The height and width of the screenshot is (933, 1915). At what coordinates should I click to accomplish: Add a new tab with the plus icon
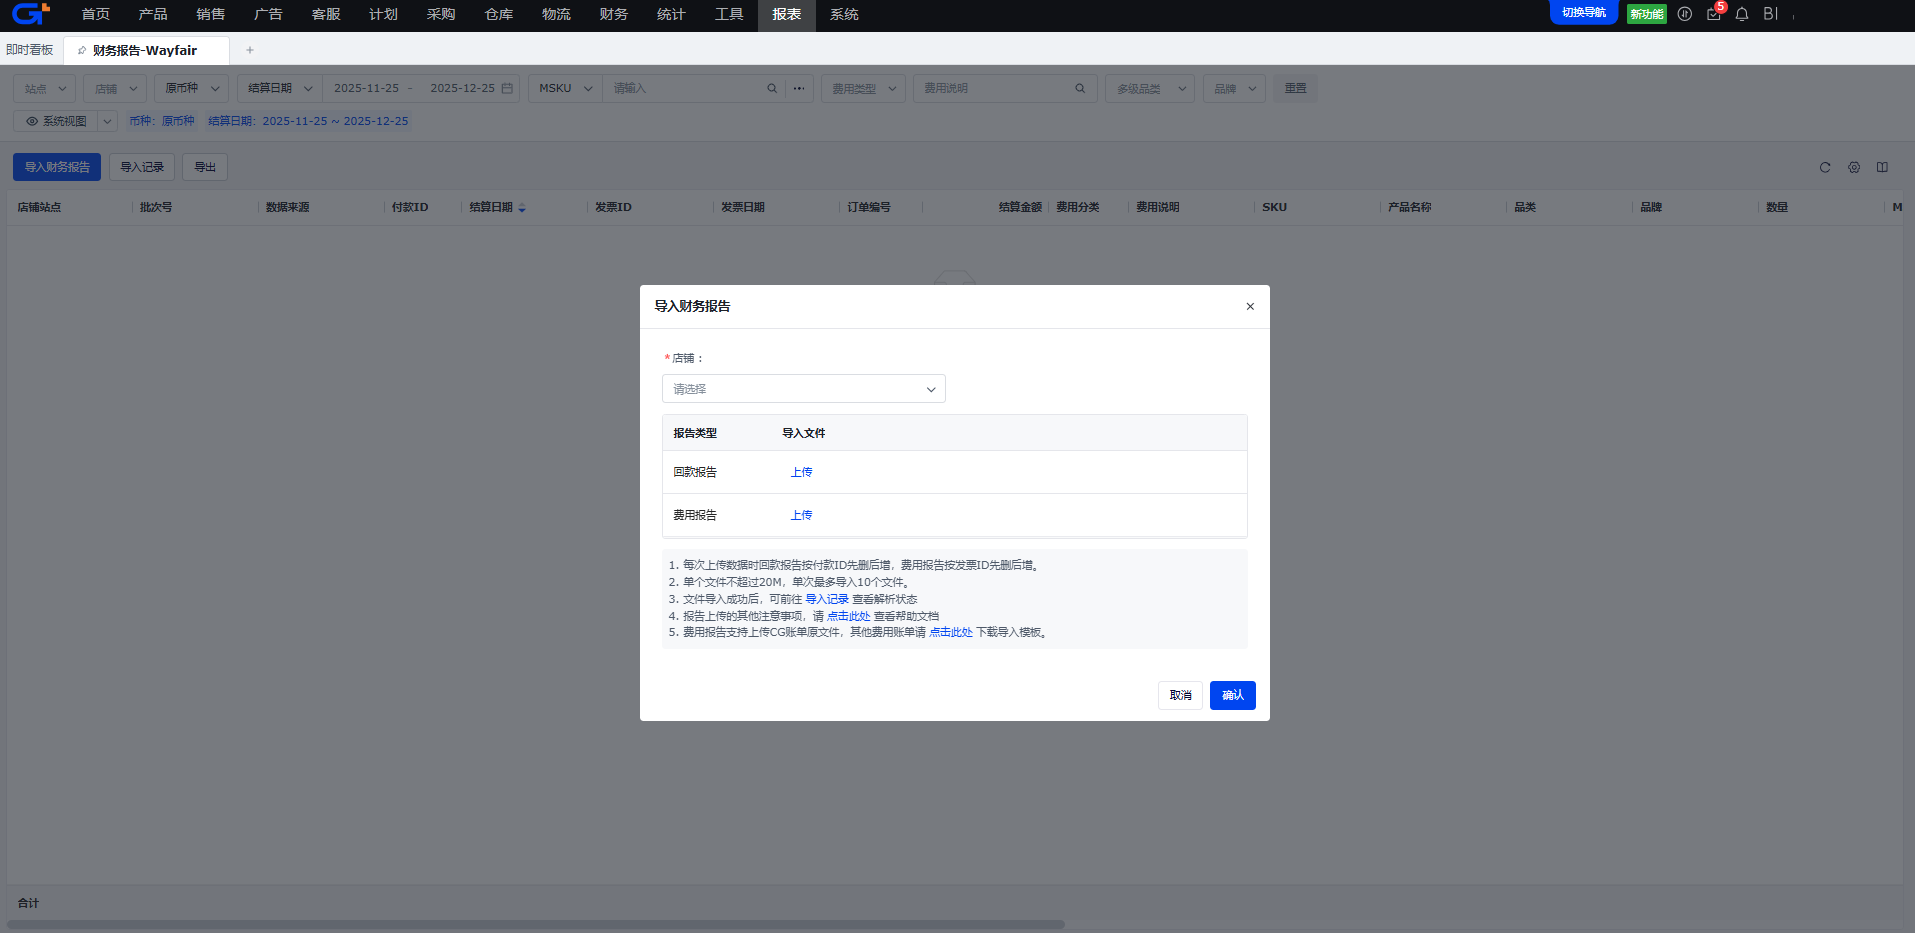click(x=250, y=50)
